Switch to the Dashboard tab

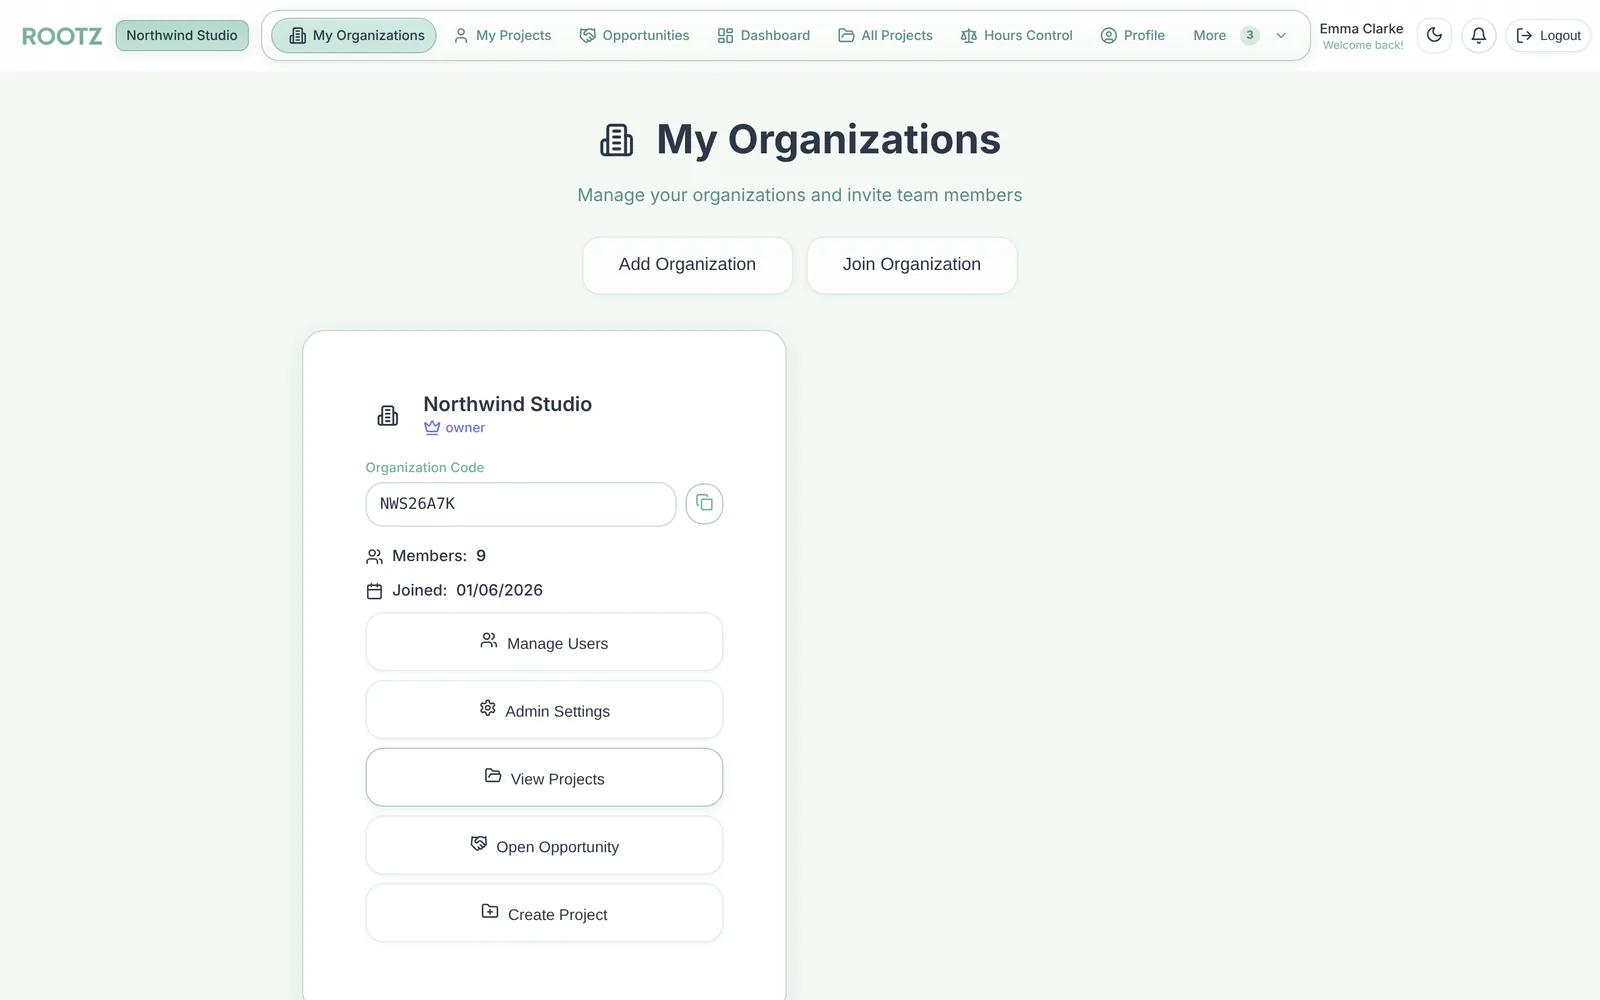(764, 35)
